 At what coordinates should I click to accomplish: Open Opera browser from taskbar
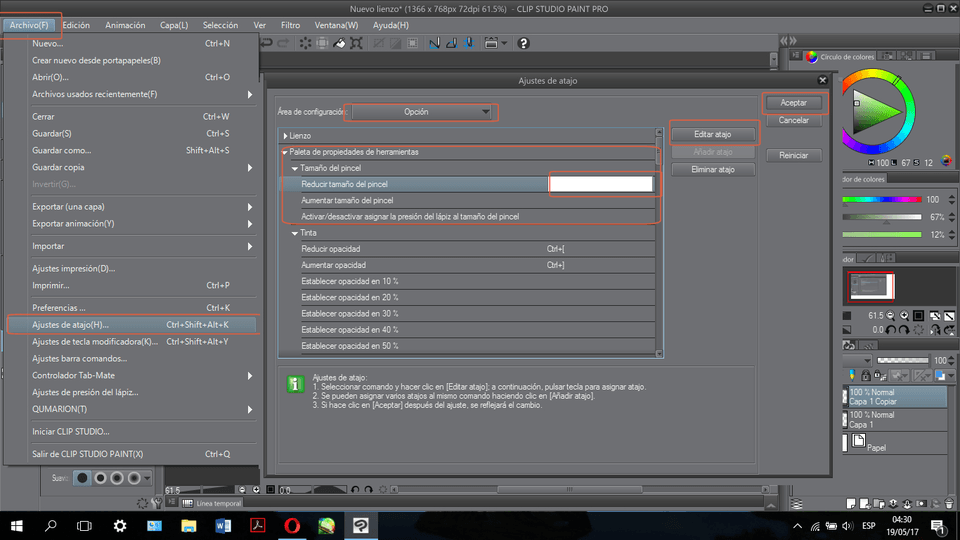tap(292, 525)
